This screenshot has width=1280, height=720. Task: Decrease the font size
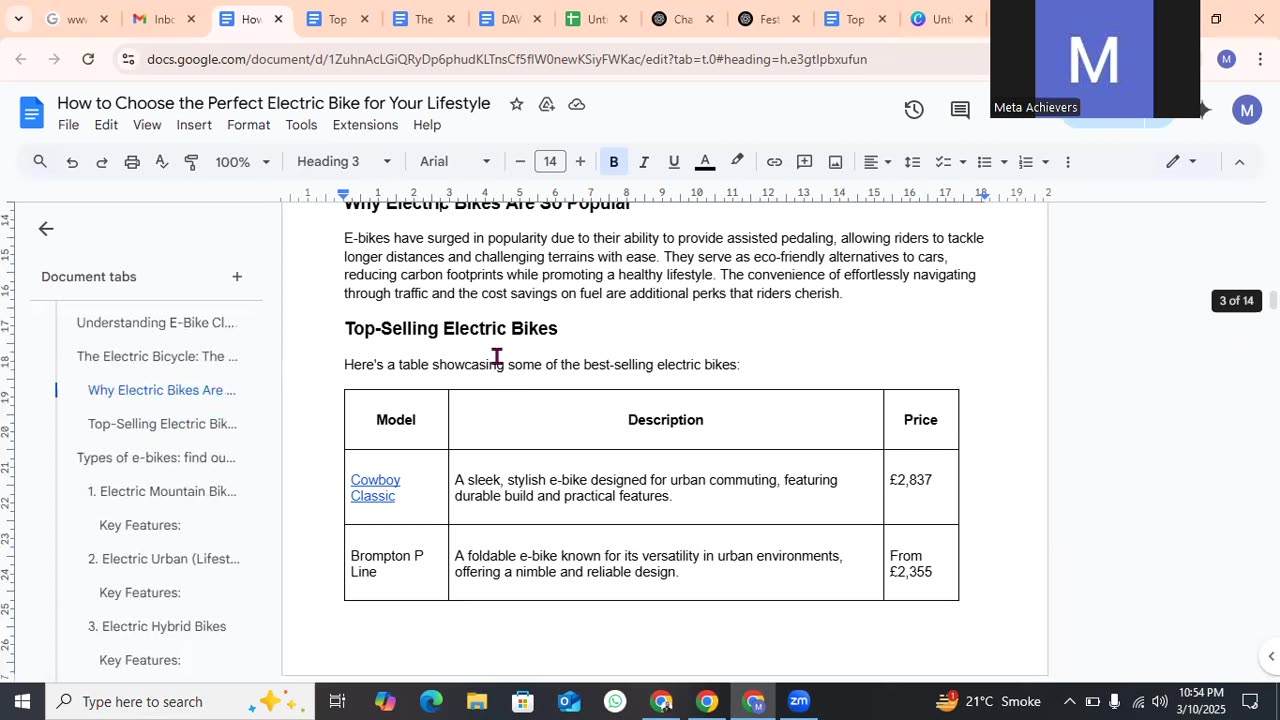pos(520,162)
